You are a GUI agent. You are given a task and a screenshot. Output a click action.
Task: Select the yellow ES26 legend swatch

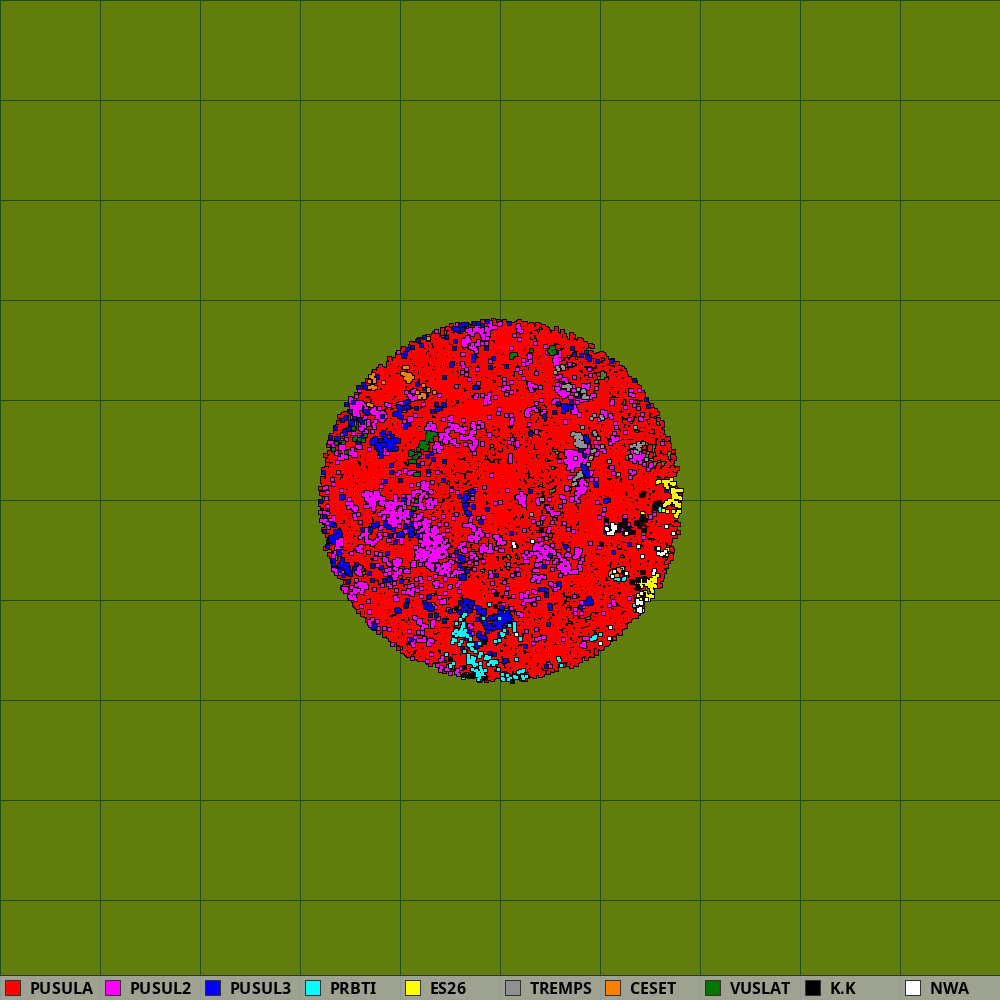(413, 988)
